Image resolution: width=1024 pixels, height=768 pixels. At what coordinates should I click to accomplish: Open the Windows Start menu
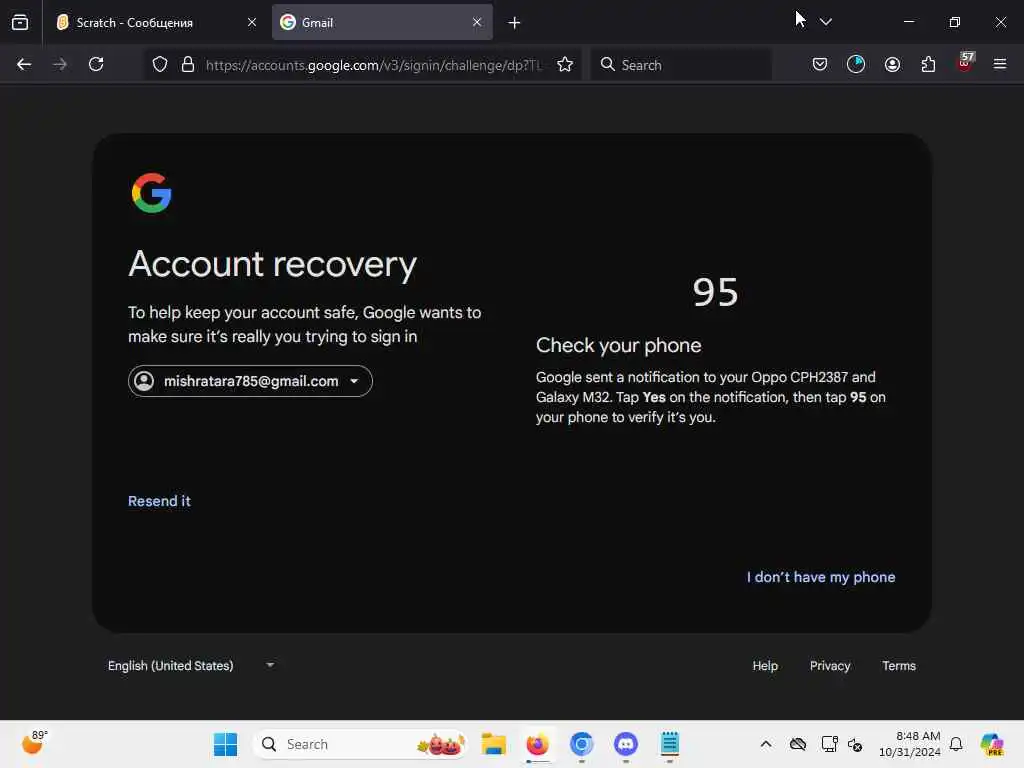226,744
